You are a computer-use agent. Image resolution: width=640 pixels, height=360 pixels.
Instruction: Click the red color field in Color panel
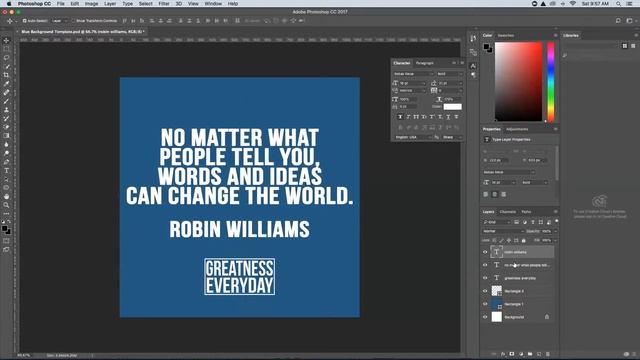coord(518,82)
